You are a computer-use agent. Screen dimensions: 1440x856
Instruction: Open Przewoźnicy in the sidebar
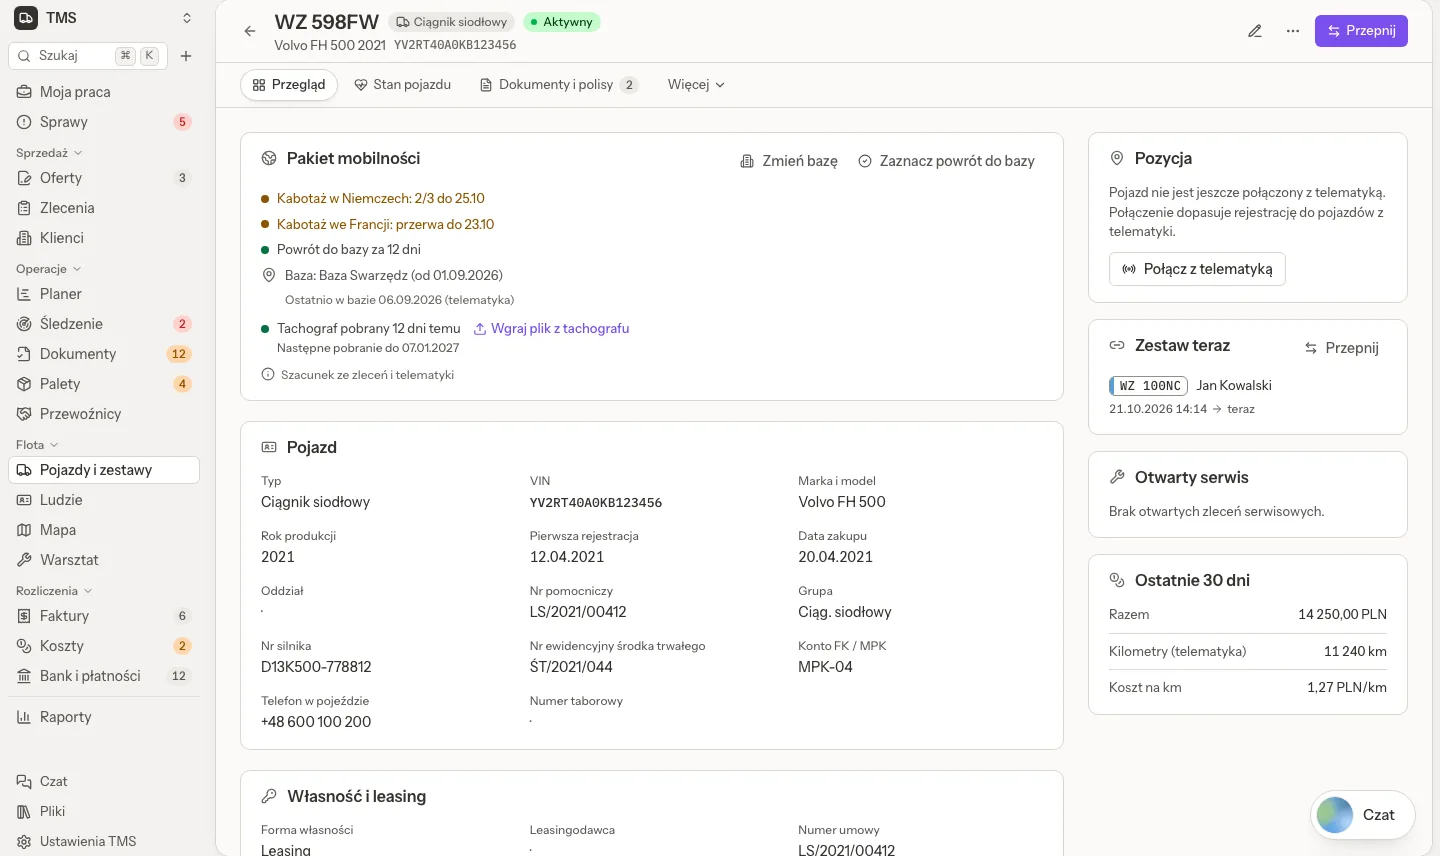coord(104,414)
